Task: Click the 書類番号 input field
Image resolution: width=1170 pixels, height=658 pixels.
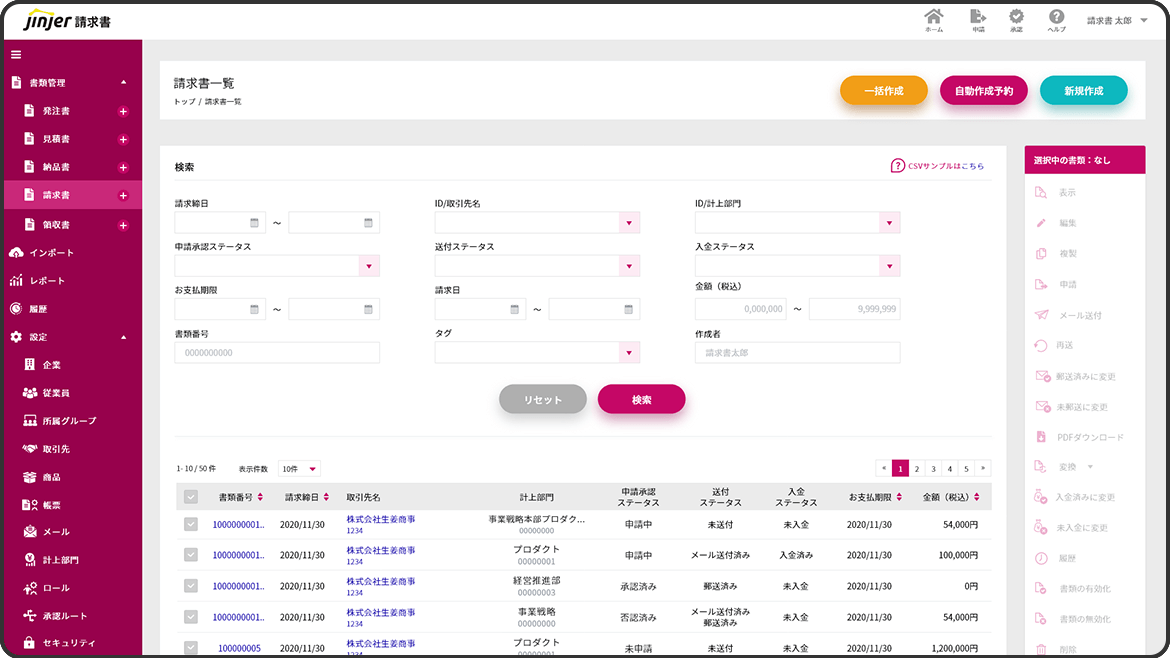Action: pyautogui.click(x=277, y=352)
